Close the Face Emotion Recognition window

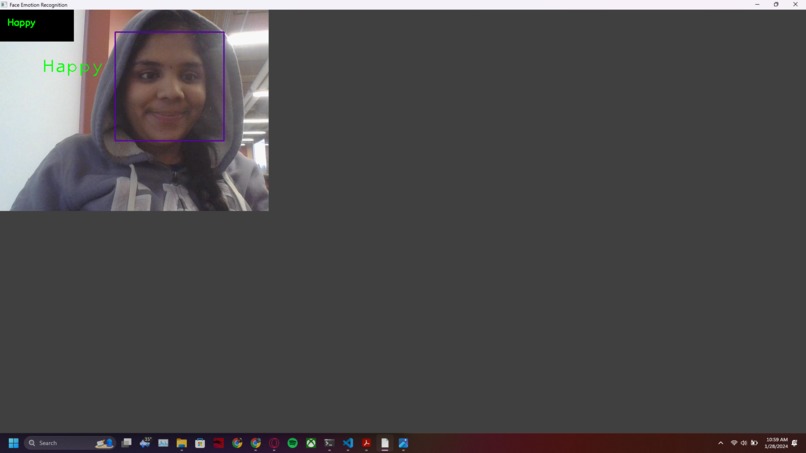pyautogui.click(x=795, y=5)
